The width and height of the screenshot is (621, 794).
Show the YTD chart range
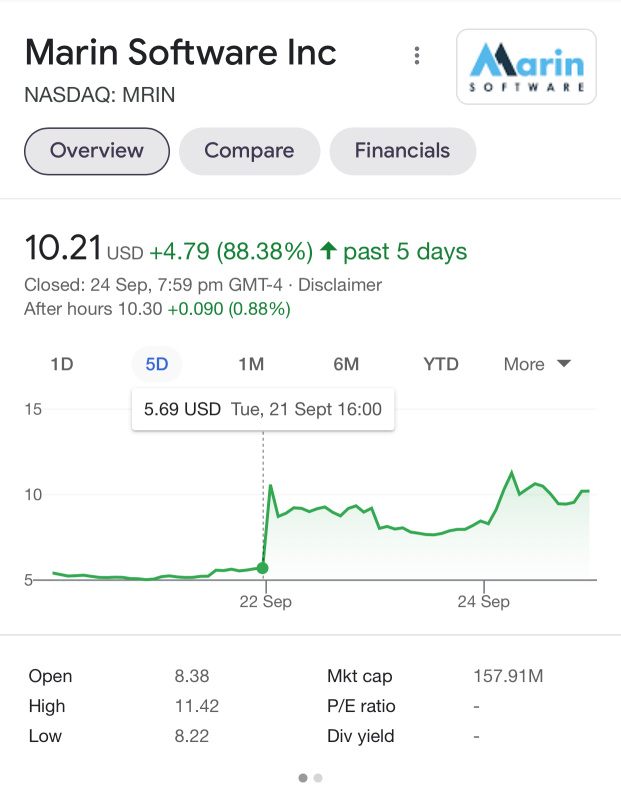click(x=441, y=364)
